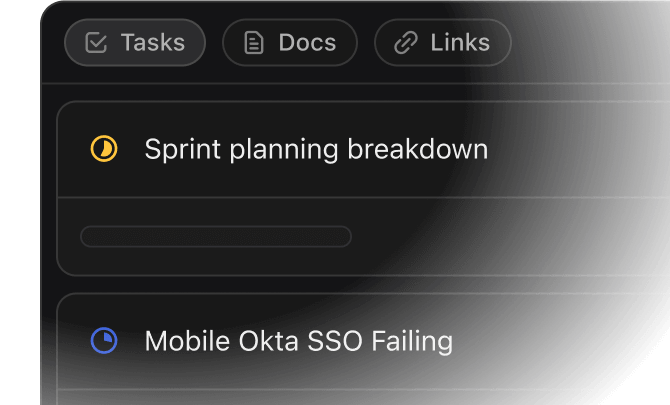670x405 pixels.
Task: Select the Links tab label
Action: pyautogui.click(x=460, y=43)
